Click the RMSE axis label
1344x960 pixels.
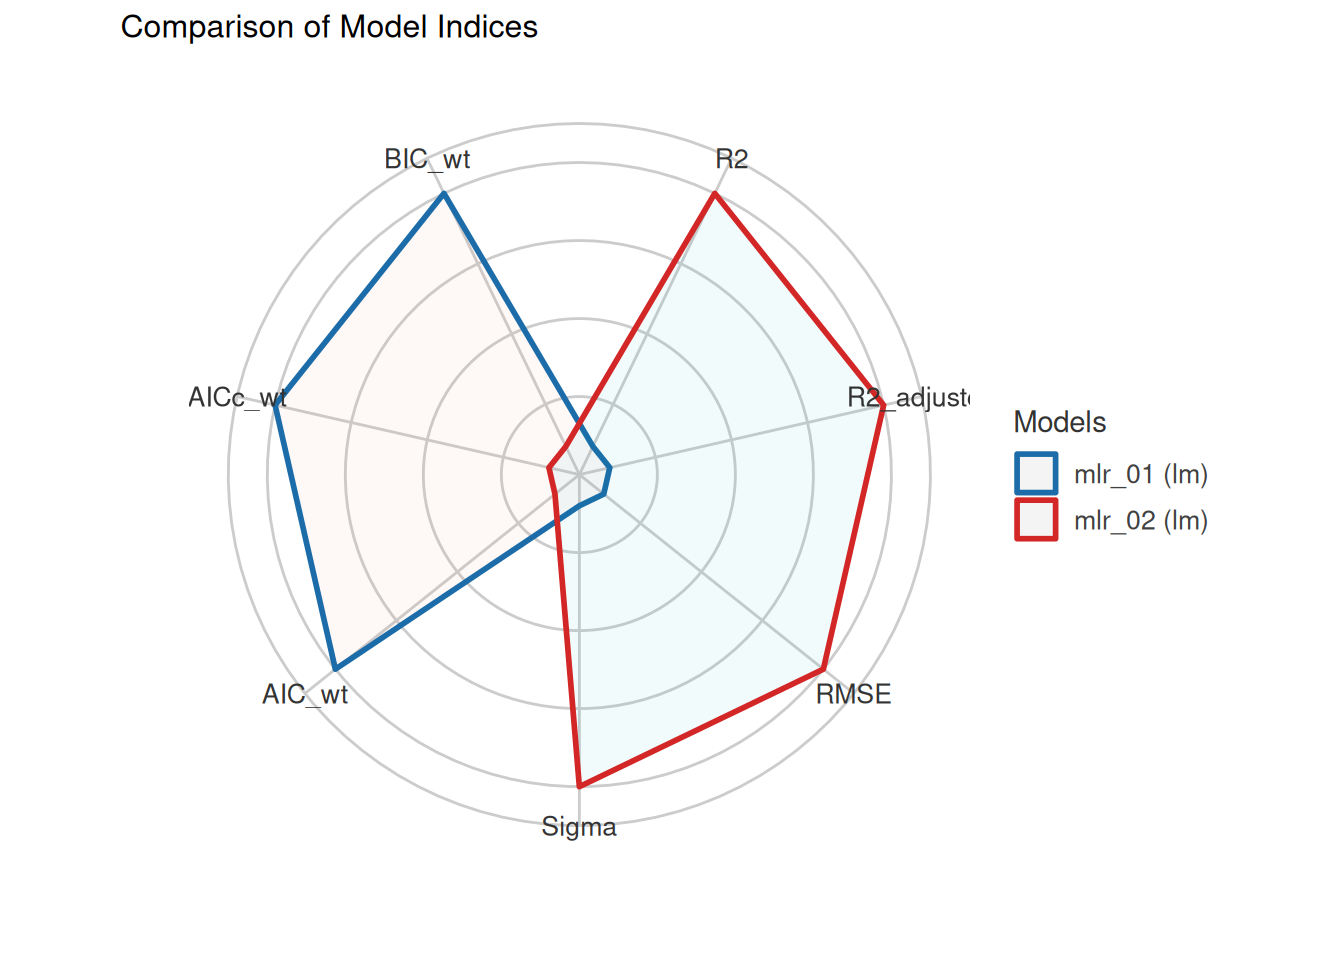pyautogui.click(x=853, y=694)
